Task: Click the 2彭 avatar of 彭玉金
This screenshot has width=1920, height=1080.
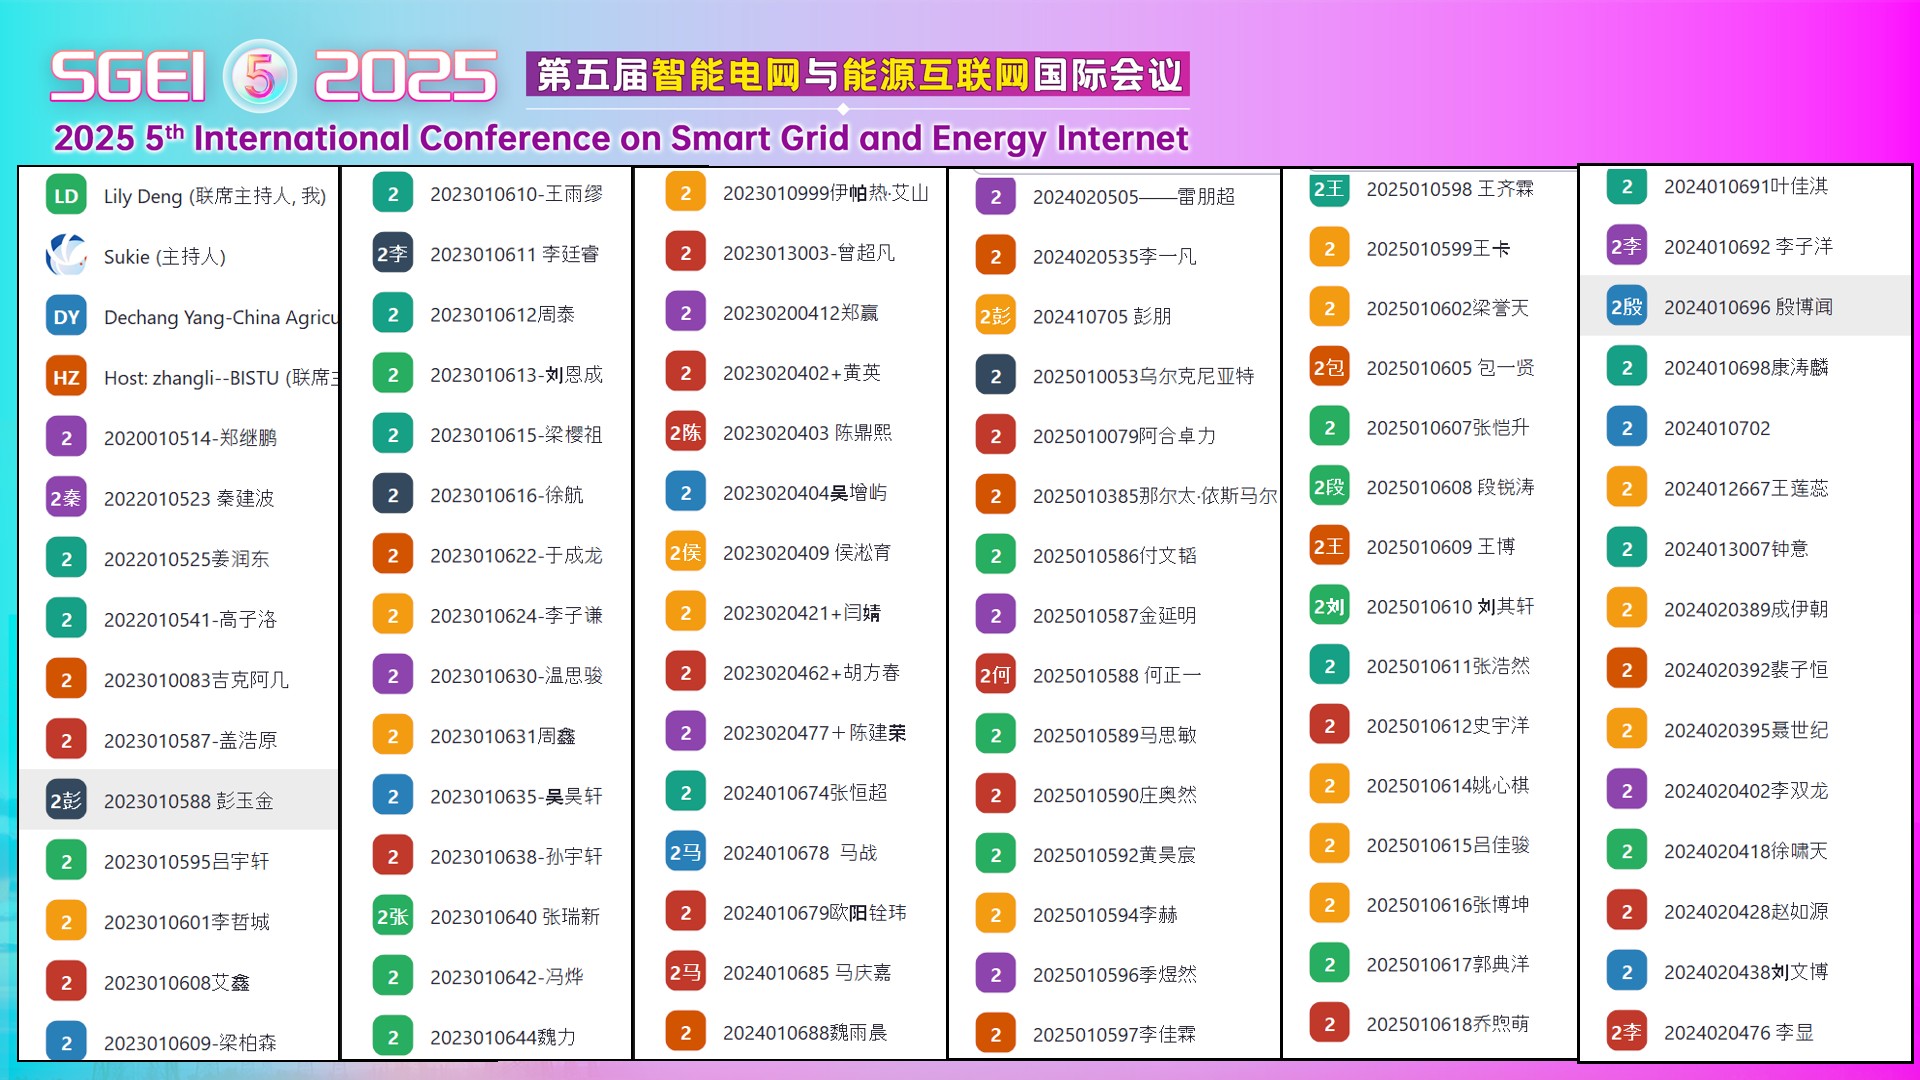Action: coord(66,800)
